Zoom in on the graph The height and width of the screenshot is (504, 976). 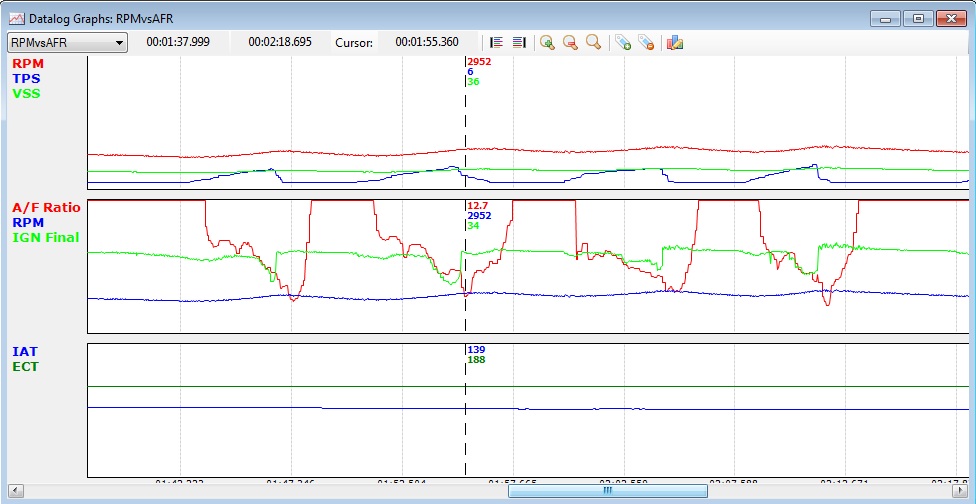(547, 42)
